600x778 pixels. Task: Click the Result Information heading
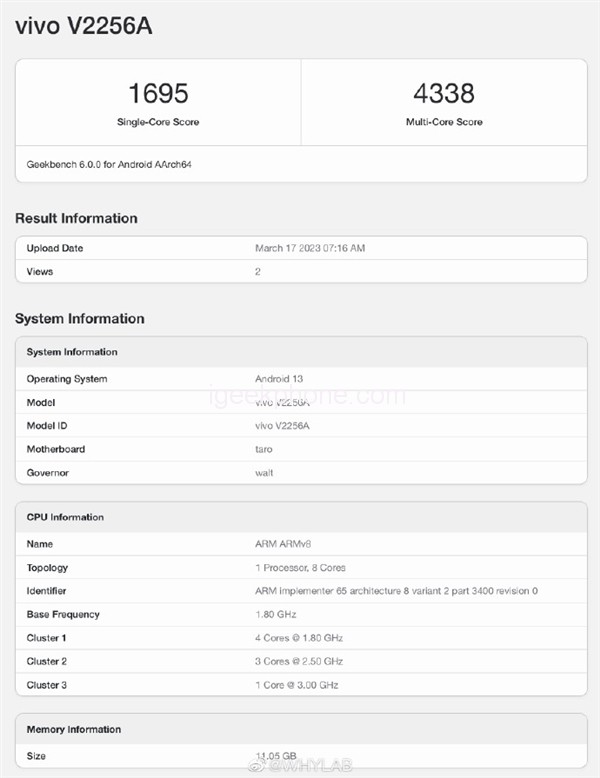pos(76,218)
